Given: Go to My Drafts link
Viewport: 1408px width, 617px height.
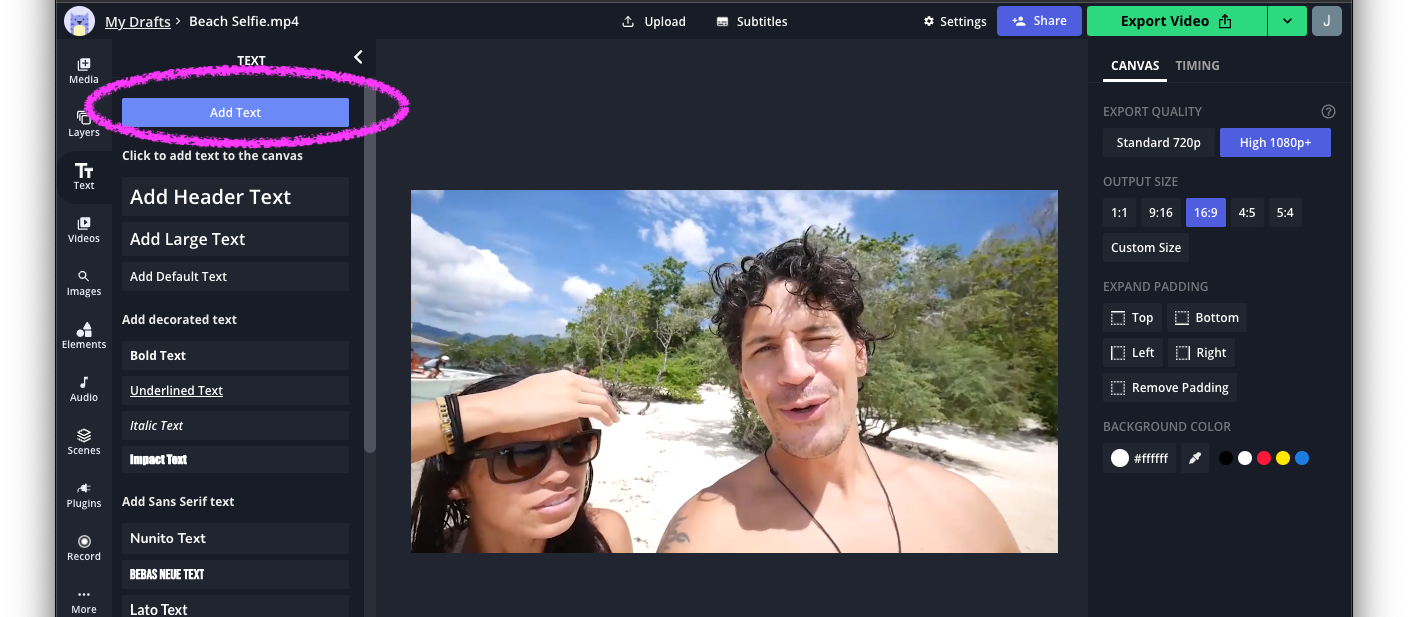Looking at the screenshot, I should (137, 21).
